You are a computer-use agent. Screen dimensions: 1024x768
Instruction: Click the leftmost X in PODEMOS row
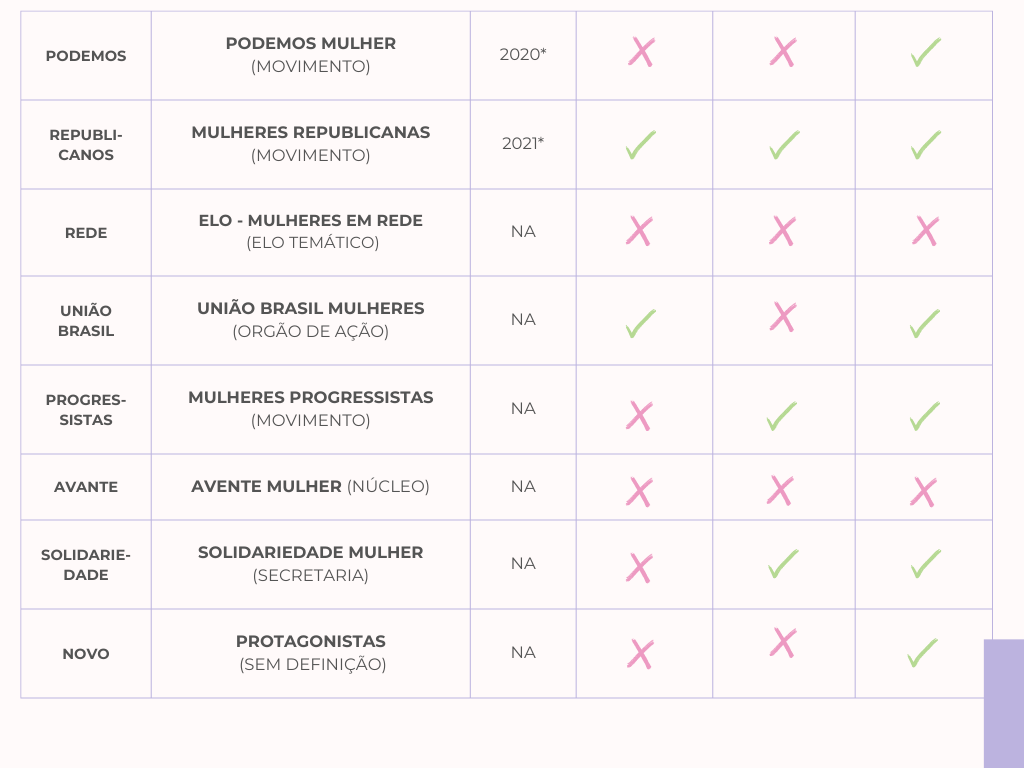[x=641, y=53]
